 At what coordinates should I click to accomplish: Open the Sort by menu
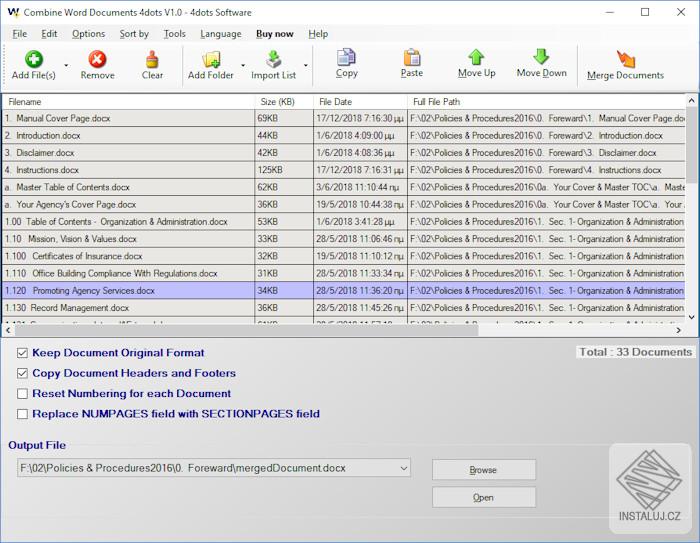point(134,34)
